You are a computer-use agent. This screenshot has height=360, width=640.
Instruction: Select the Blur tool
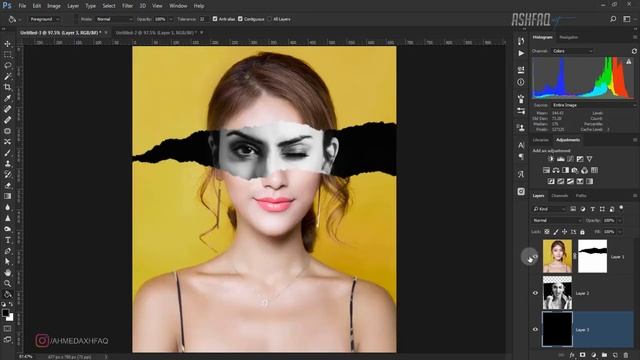(x=7, y=207)
